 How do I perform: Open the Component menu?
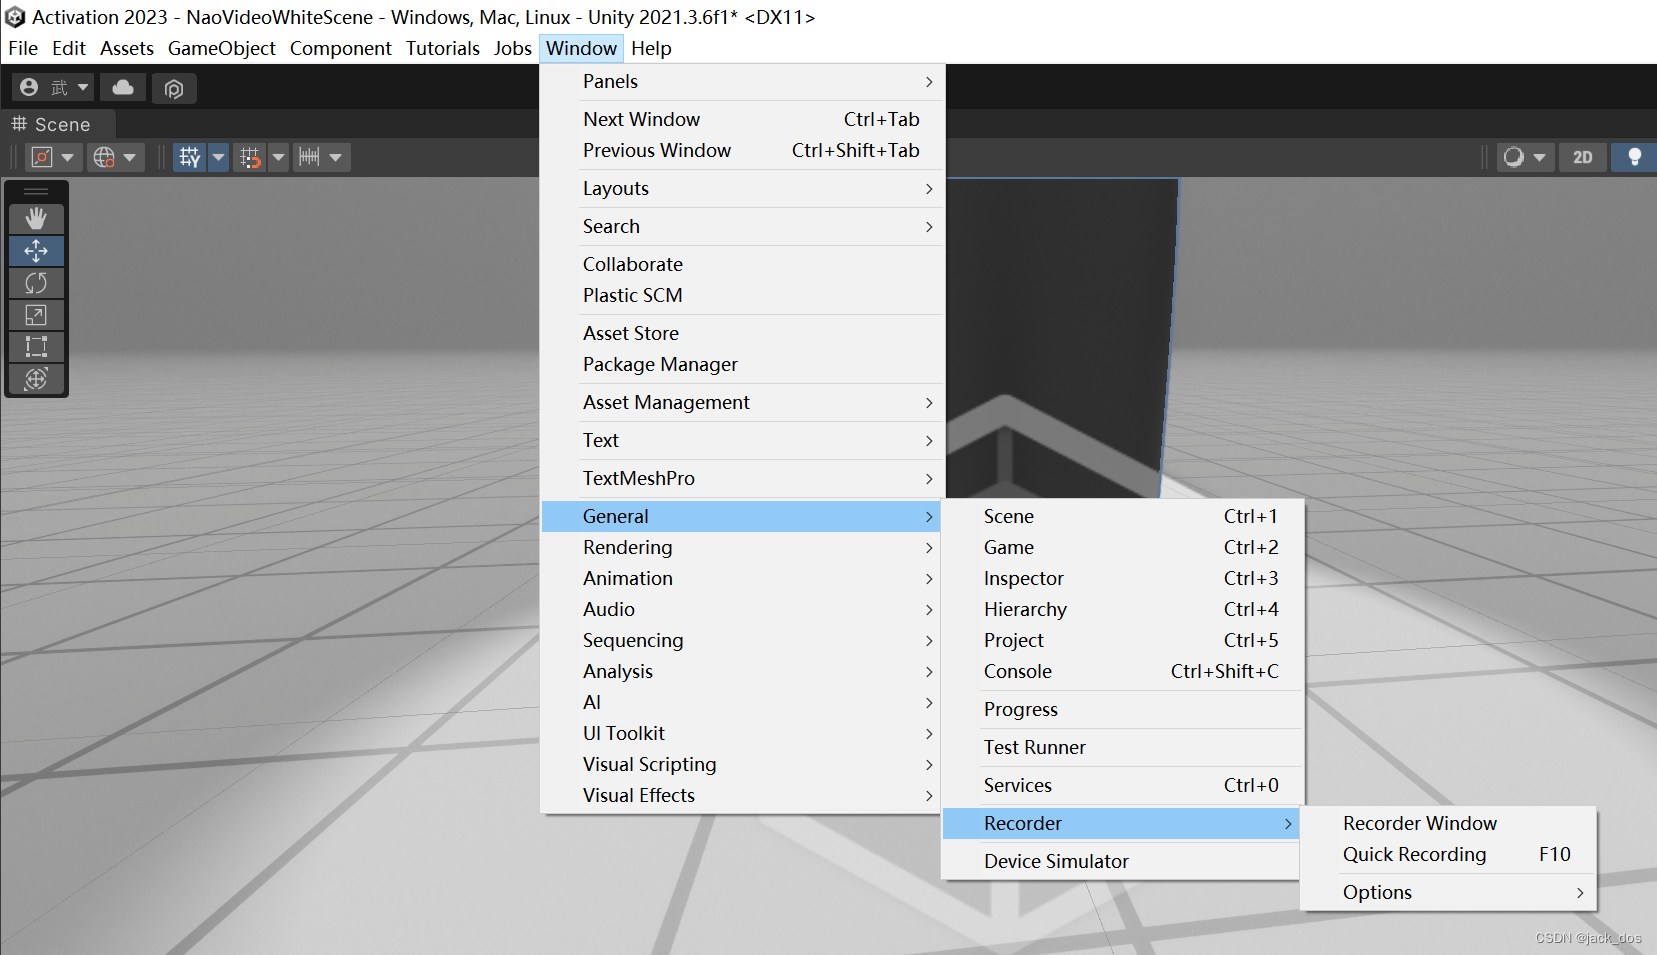[341, 48]
